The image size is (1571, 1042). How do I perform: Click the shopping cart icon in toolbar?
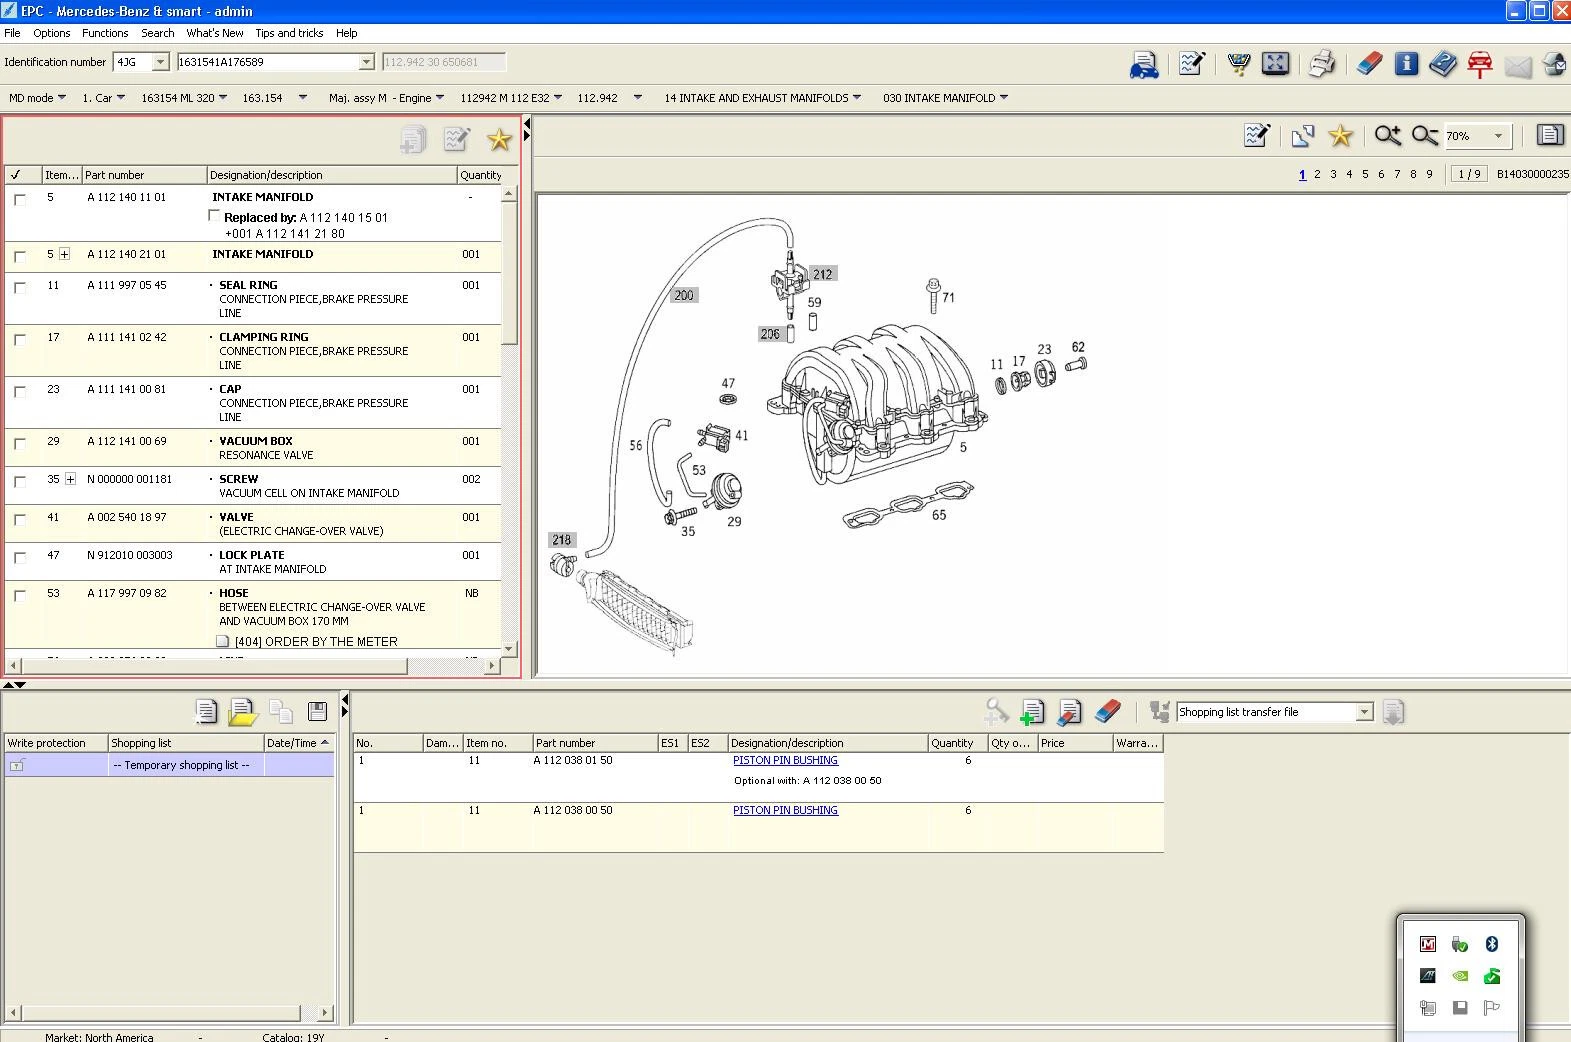pos(1238,64)
